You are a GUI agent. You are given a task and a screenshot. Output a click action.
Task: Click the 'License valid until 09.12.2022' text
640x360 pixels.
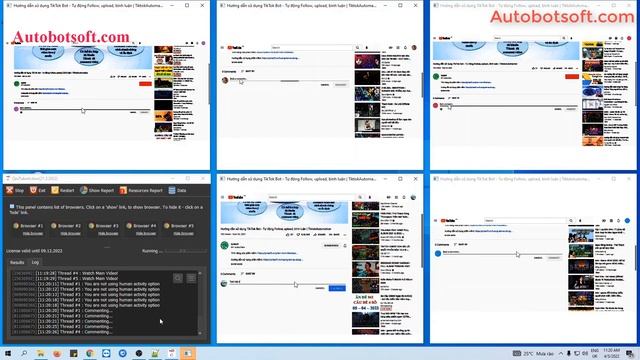(x=34, y=251)
